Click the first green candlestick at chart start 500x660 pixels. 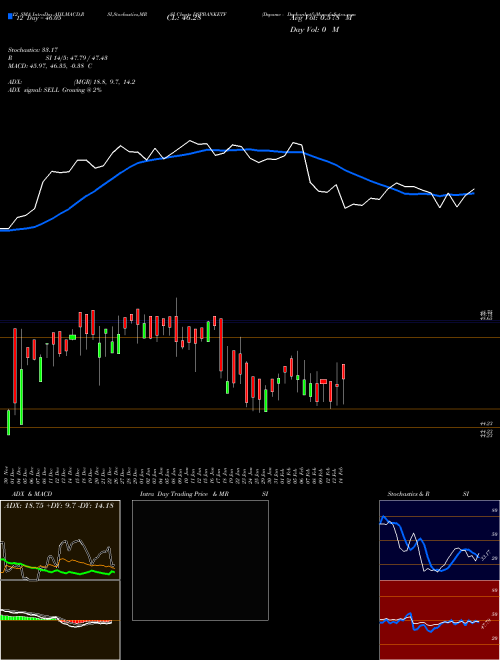[x=8, y=422]
